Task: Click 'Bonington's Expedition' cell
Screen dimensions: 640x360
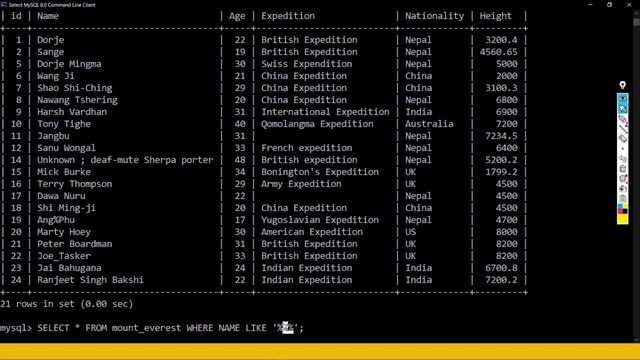Action: (x=320, y=172)
